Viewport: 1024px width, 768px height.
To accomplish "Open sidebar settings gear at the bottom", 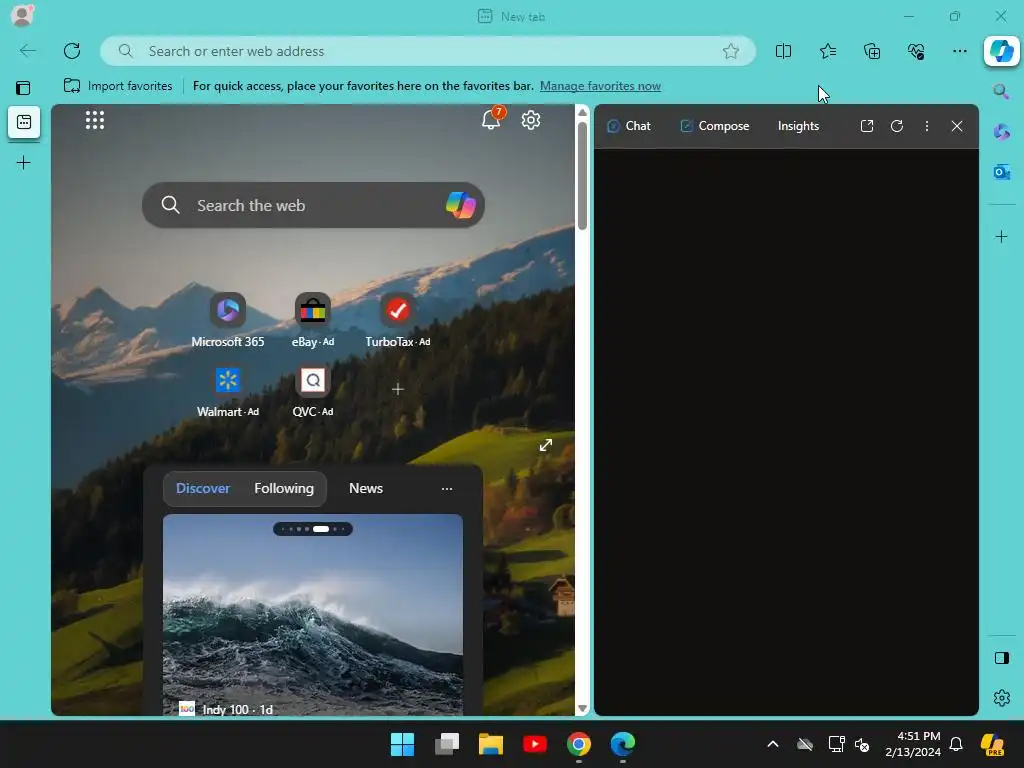I will 1001,698.
